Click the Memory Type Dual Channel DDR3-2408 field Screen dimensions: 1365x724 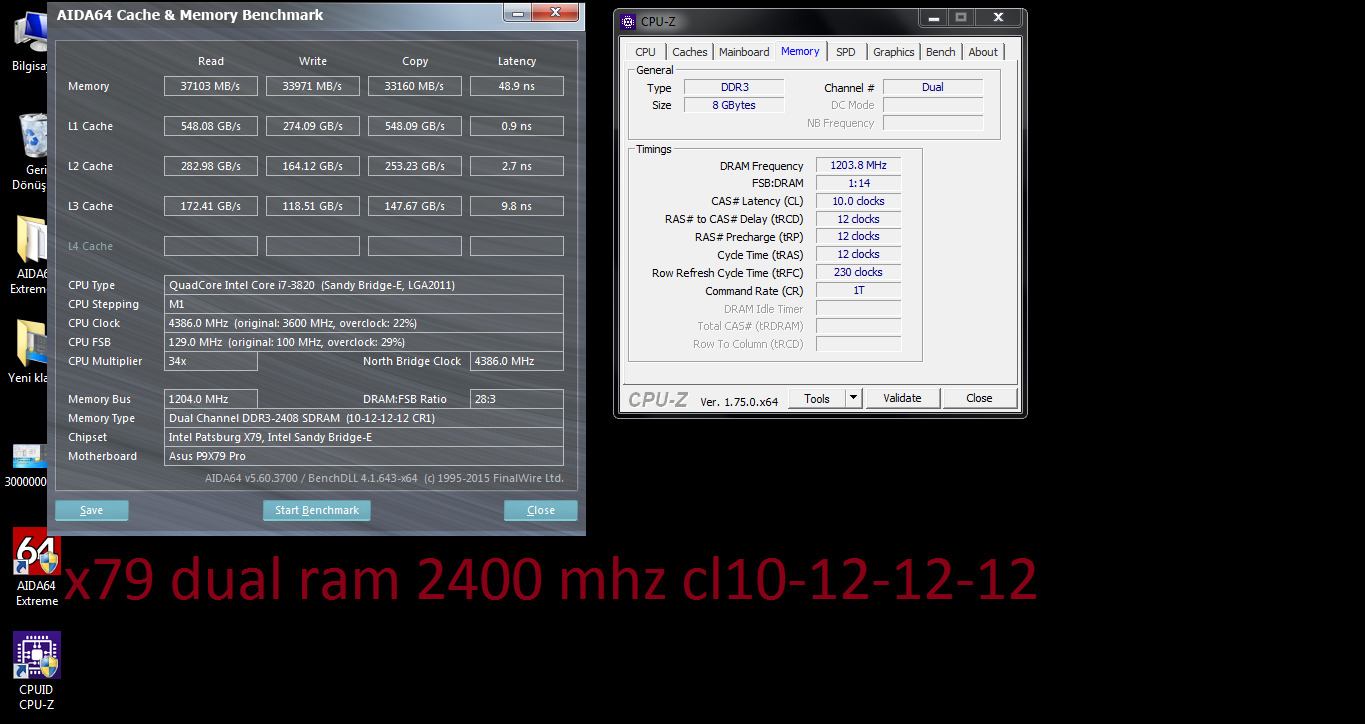tap(364, 418)
